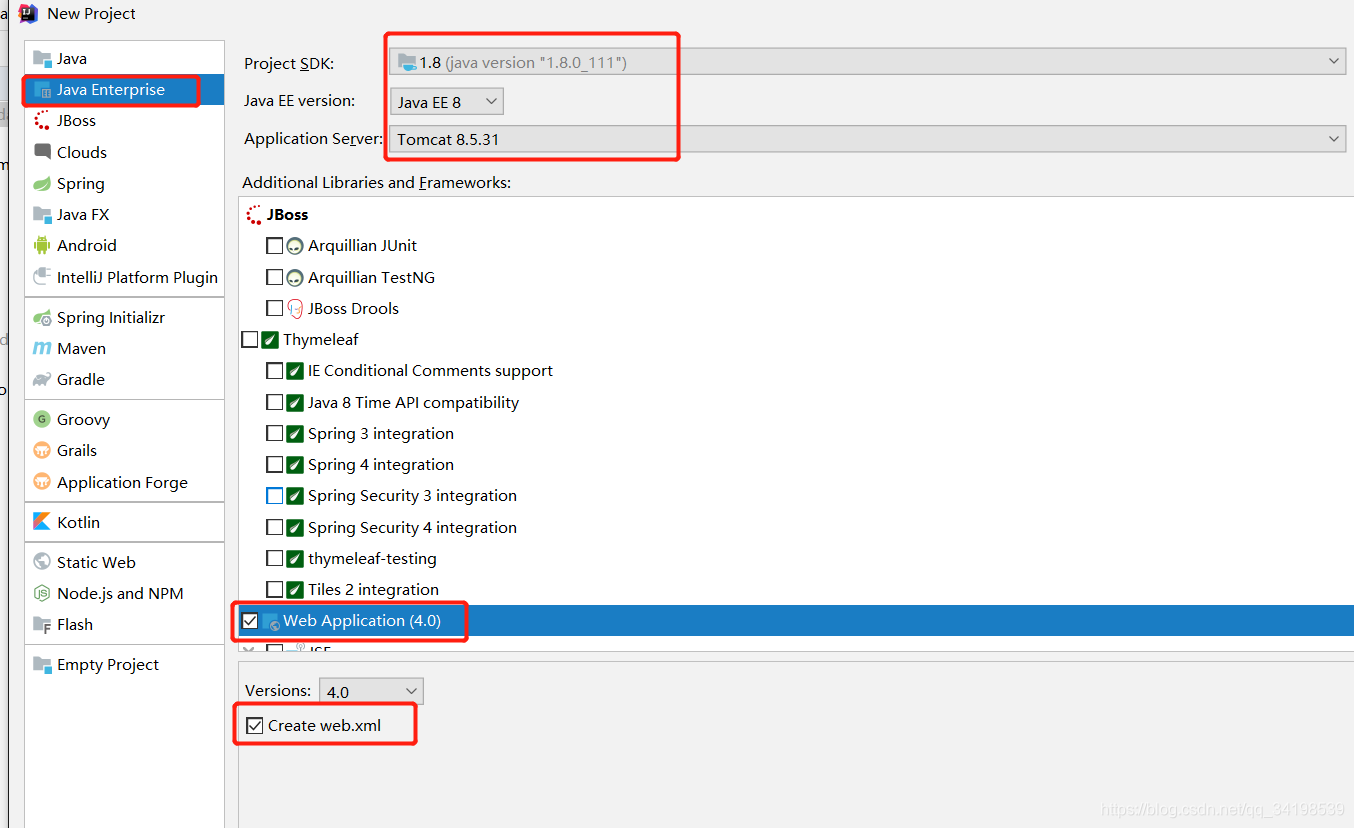Click the Web Application (4.0) row
This screenshot has width=1354, height=828.
tap(796, 621)
